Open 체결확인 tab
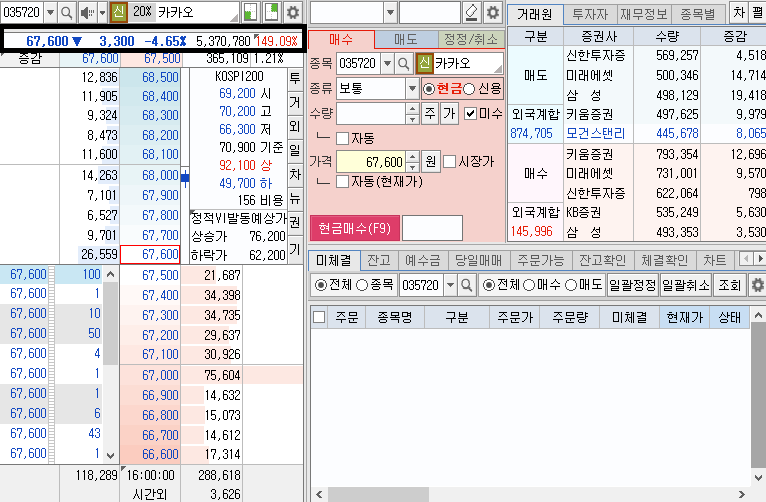The height and width of the screenshot is (502, 766). 664,260
